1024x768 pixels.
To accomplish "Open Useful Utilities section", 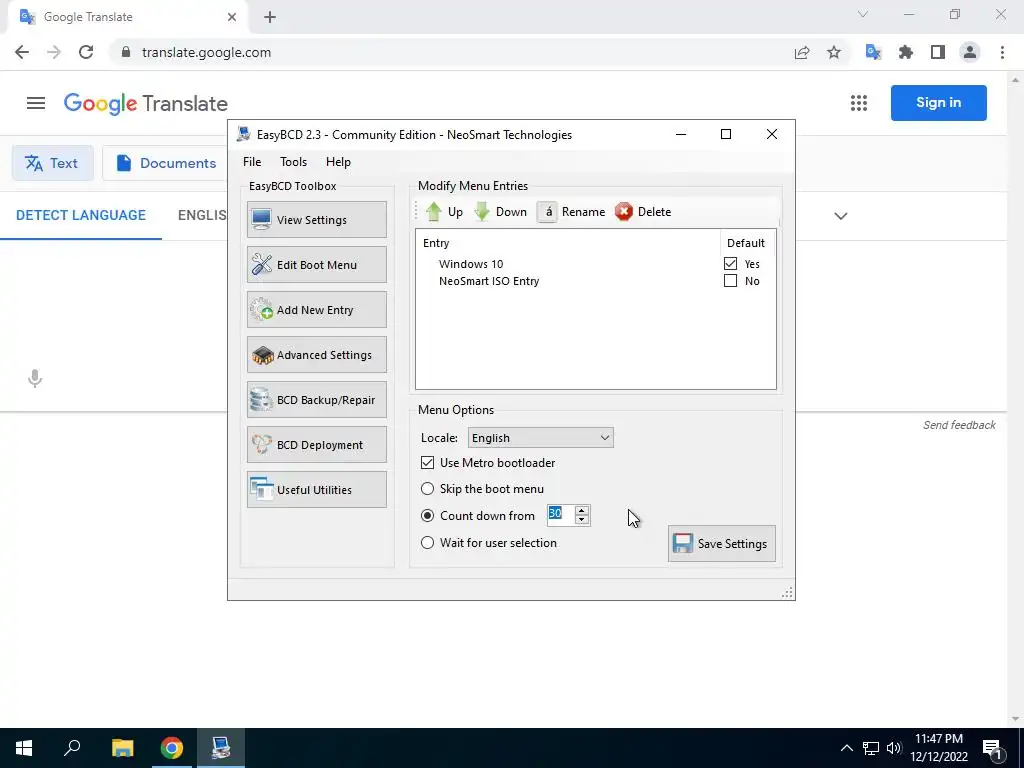I will (x=317, y=490).
